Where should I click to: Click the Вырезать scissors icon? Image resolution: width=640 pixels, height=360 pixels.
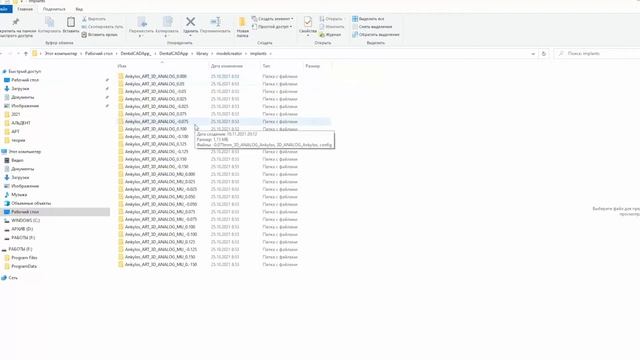84,19
